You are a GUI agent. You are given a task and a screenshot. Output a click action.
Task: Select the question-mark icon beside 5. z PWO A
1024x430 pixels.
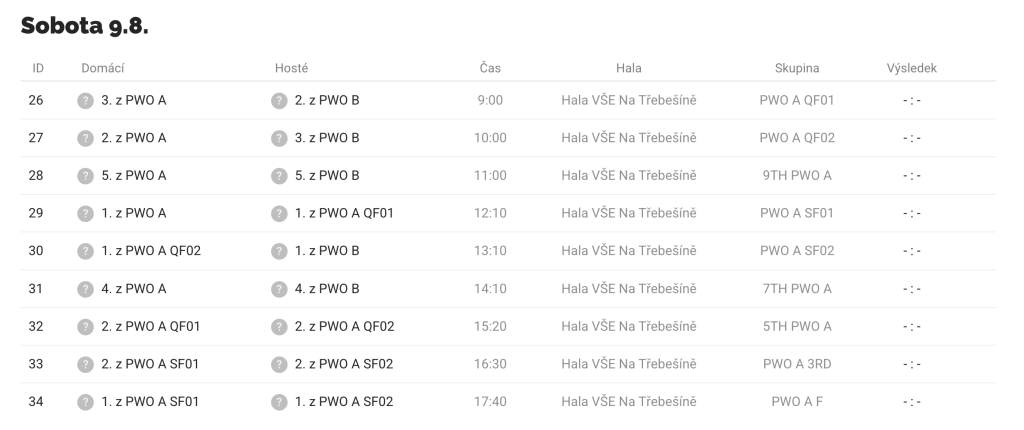pyautogui.click(x=86, y=176)
